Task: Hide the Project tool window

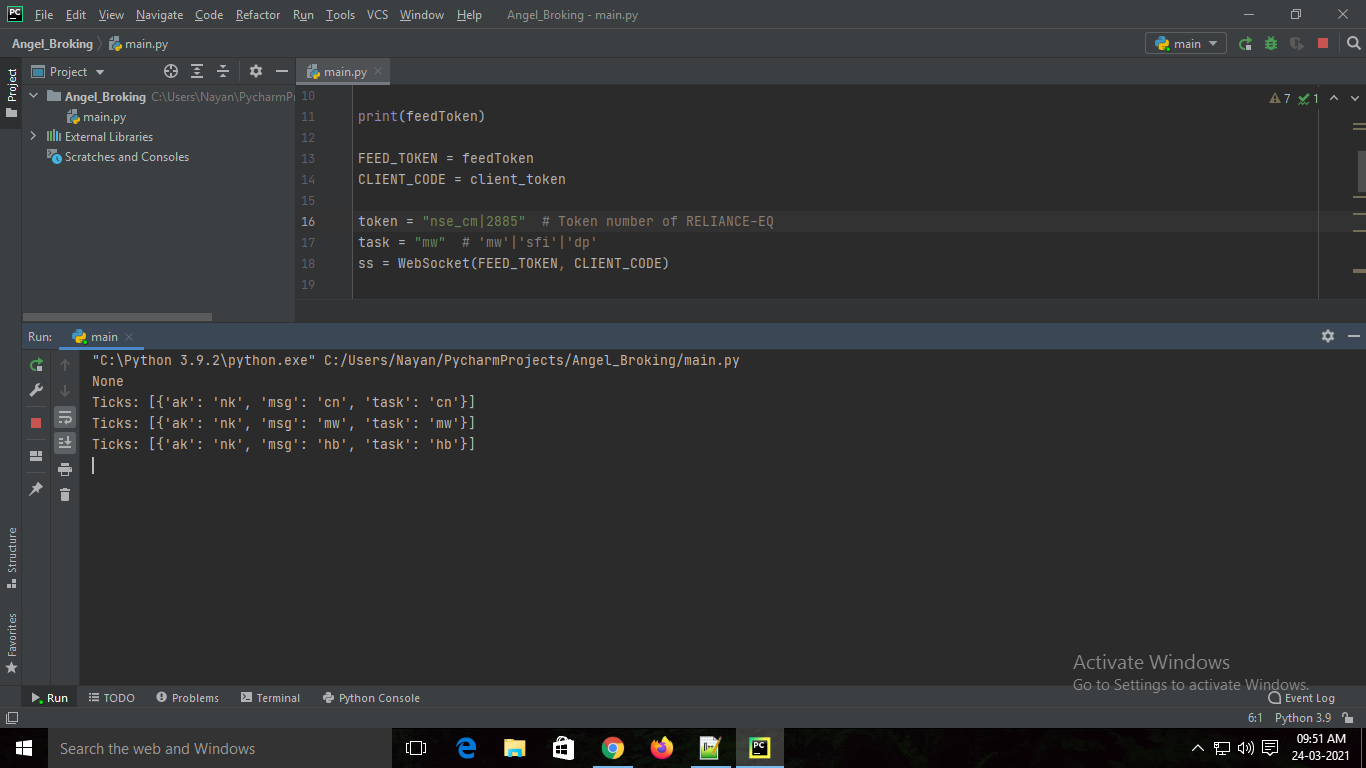Action: 282,71
